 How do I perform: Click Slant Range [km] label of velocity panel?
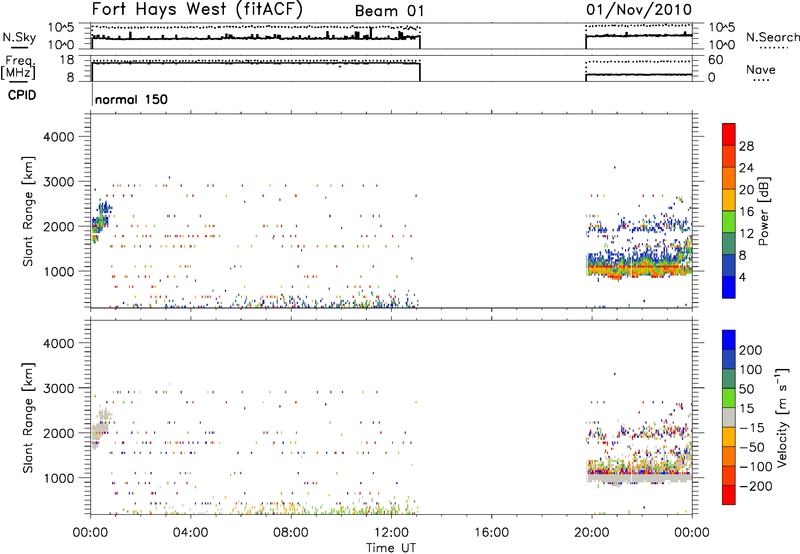pyautogui.click(x=28, y=417)
